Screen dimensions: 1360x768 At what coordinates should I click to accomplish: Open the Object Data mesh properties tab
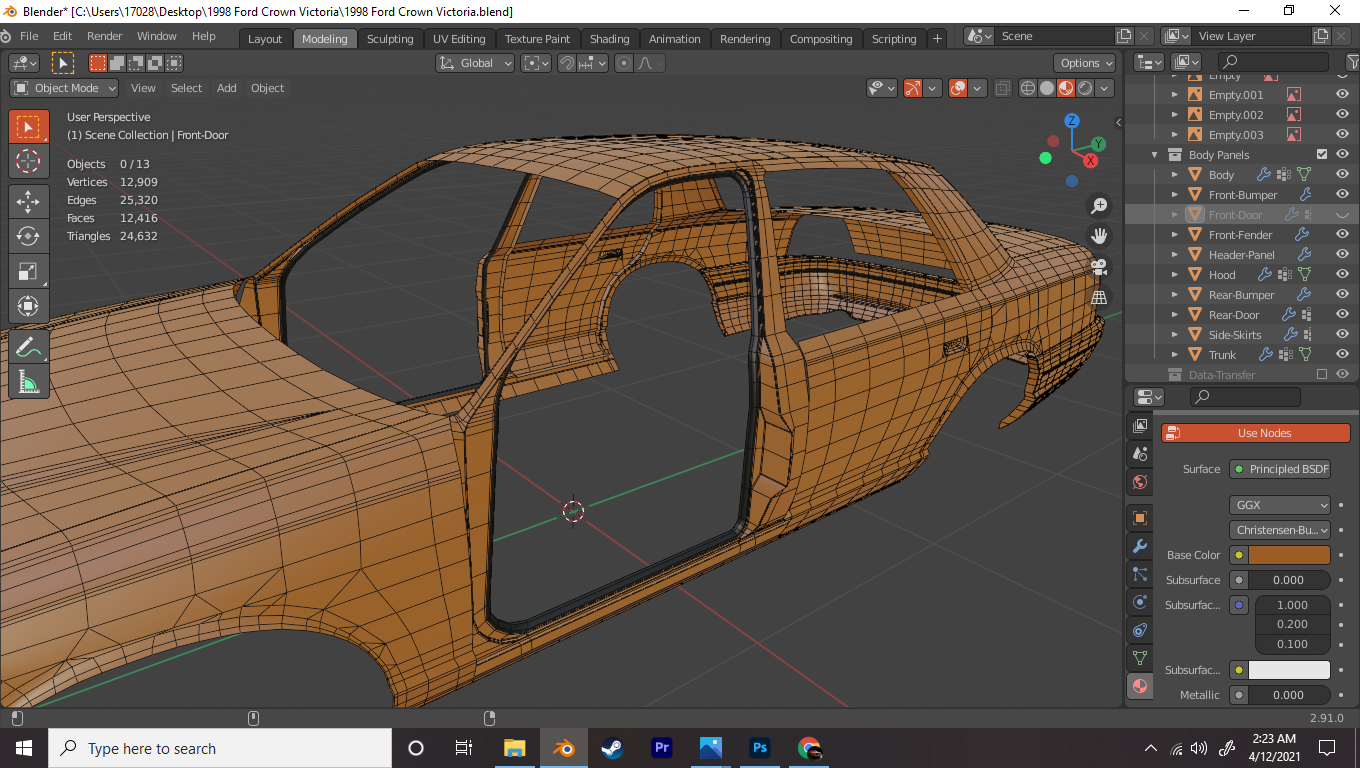[1139, 658]
